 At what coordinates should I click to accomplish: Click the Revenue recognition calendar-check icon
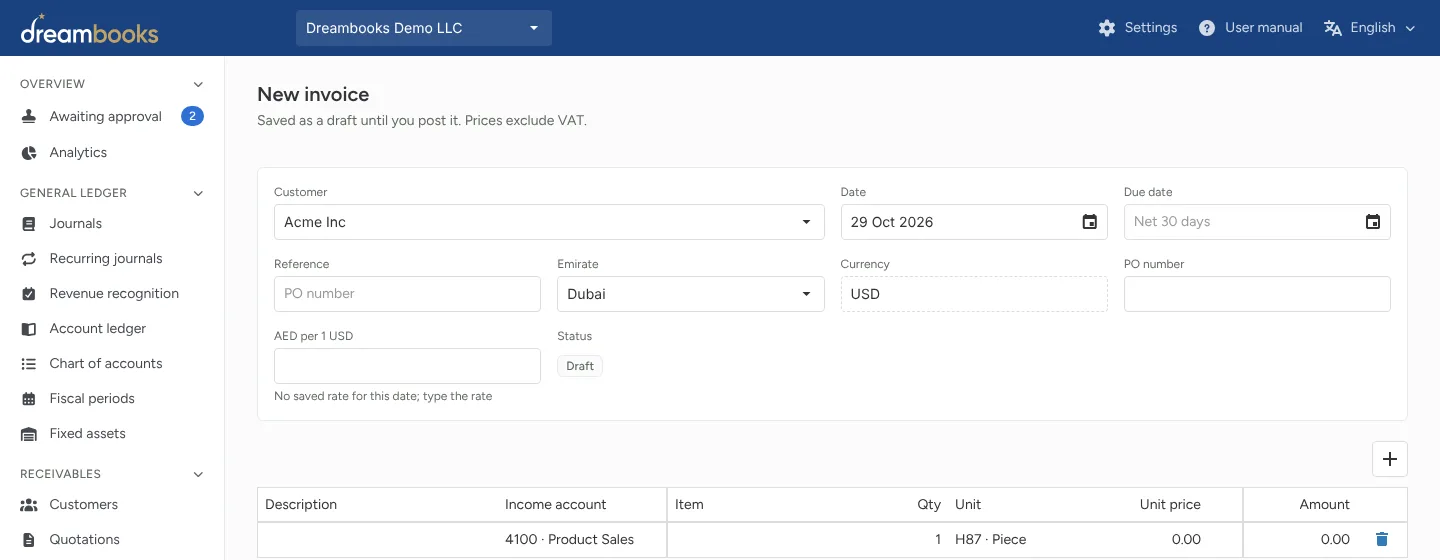coord(29,294)
